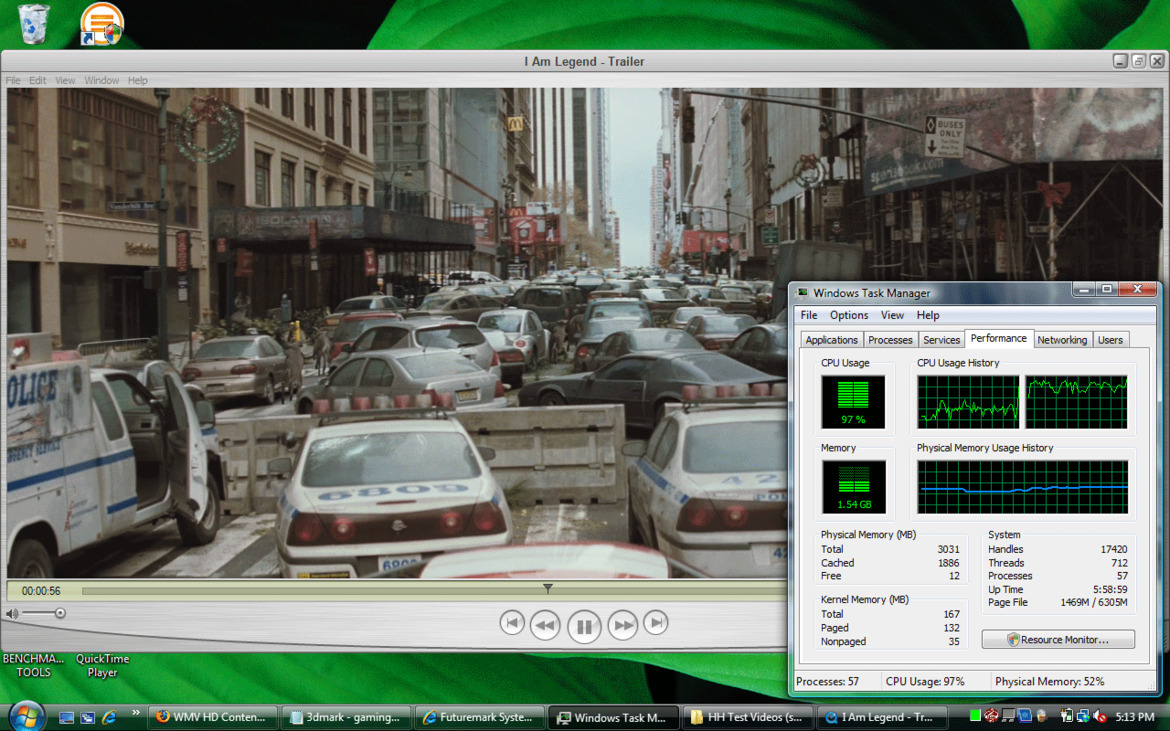This screenshot has height=731, width=1170.
Task: Click green CPU meter tray icon
Action: pyautogui.click(x=975, y=717)
